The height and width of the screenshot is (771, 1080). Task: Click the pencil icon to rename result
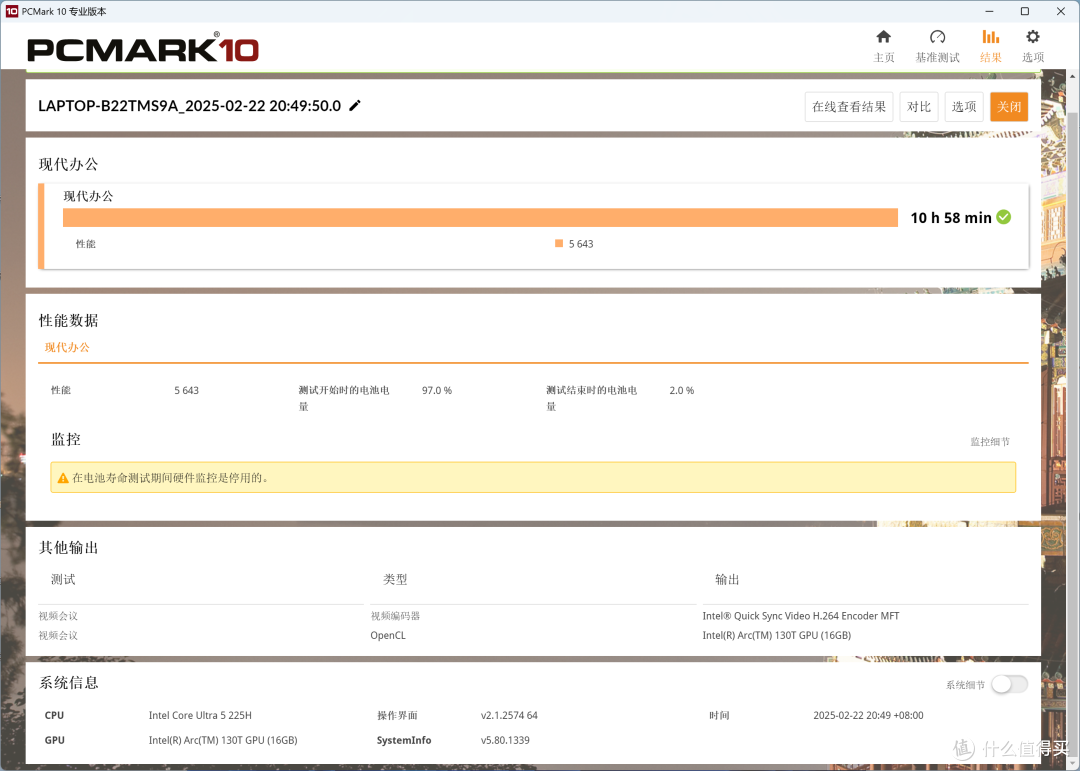pos(355,105)
